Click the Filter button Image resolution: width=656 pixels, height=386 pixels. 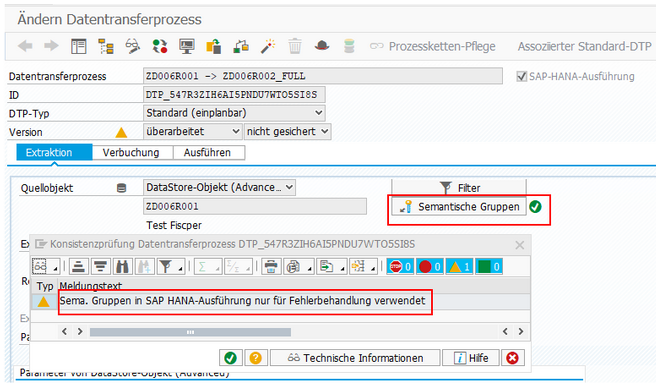(459, 188)
